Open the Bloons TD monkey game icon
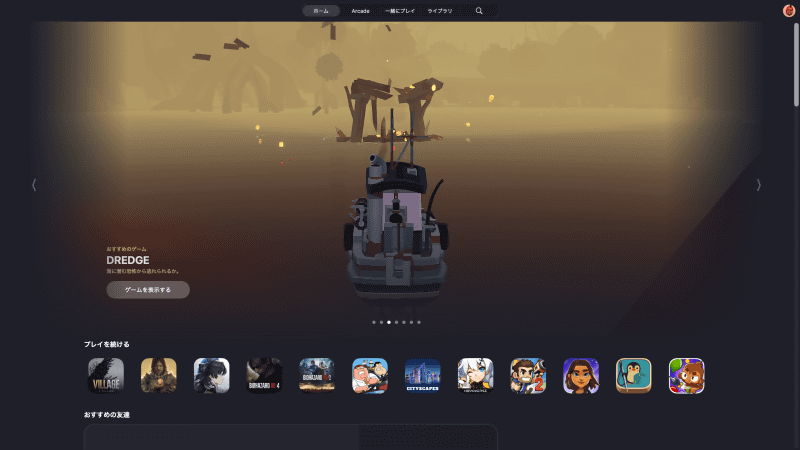Screen dimensions: 800x450 tap(687, 376)
